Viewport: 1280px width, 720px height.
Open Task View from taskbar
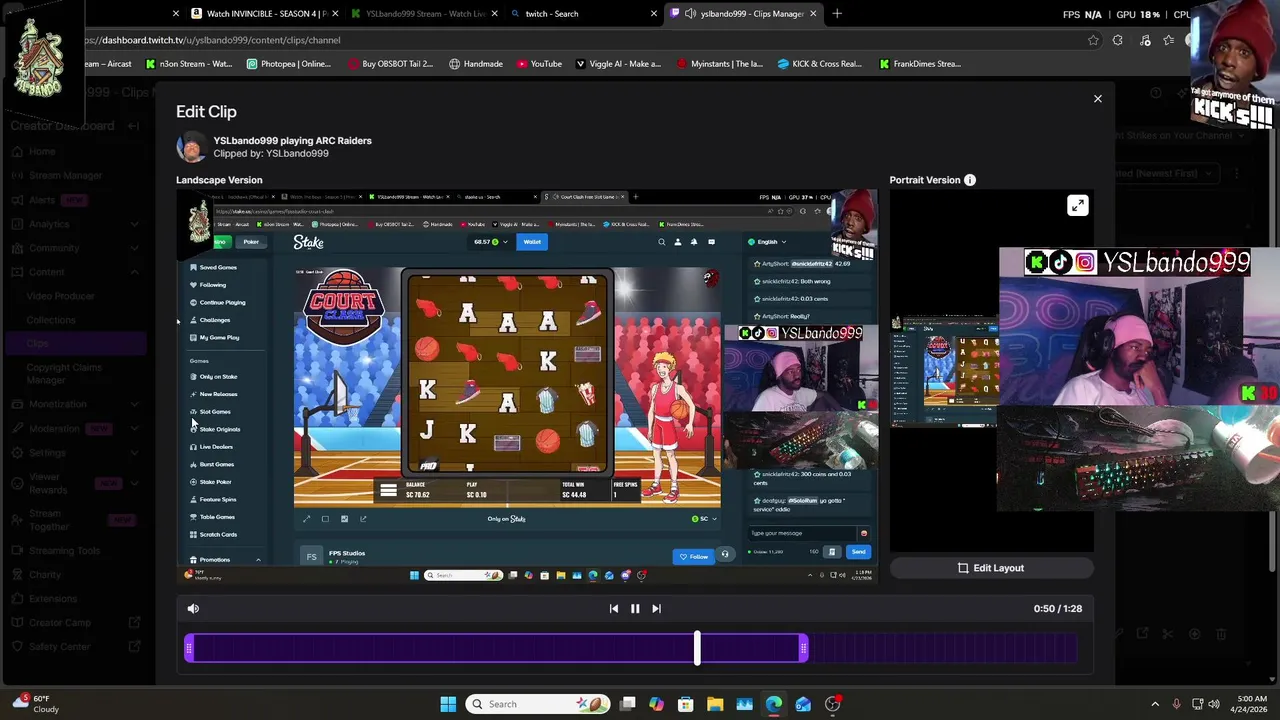point(627,704)
